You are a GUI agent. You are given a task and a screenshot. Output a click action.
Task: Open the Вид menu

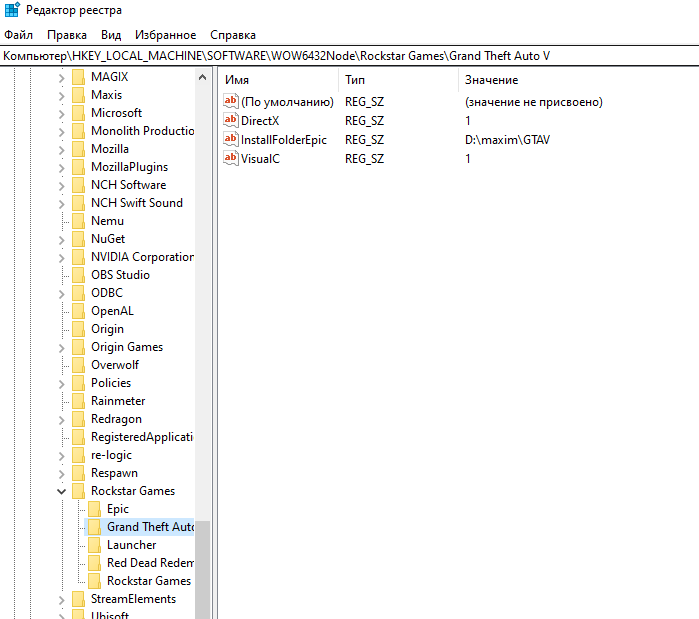click(x=111, y=35)
